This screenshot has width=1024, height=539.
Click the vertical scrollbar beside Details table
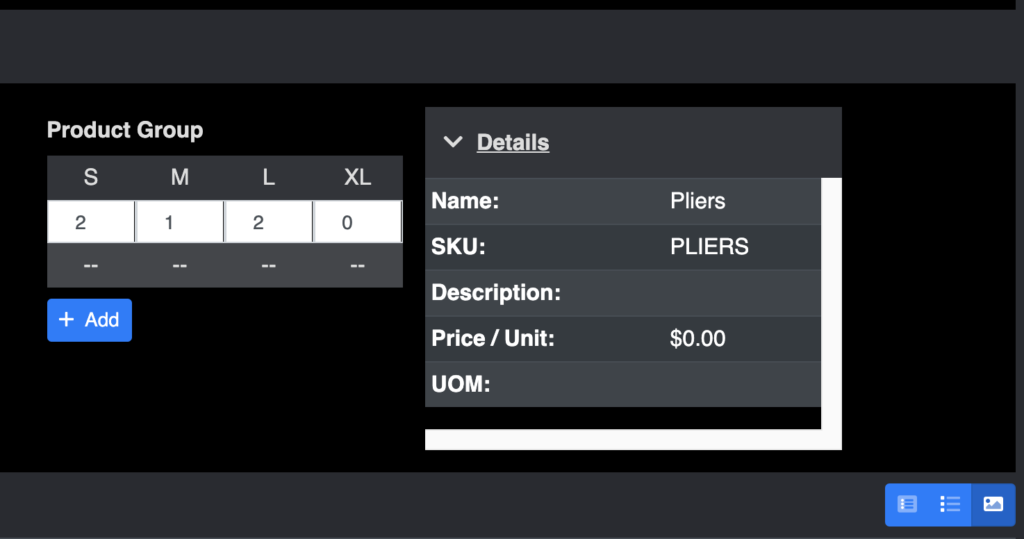[831, 303]
